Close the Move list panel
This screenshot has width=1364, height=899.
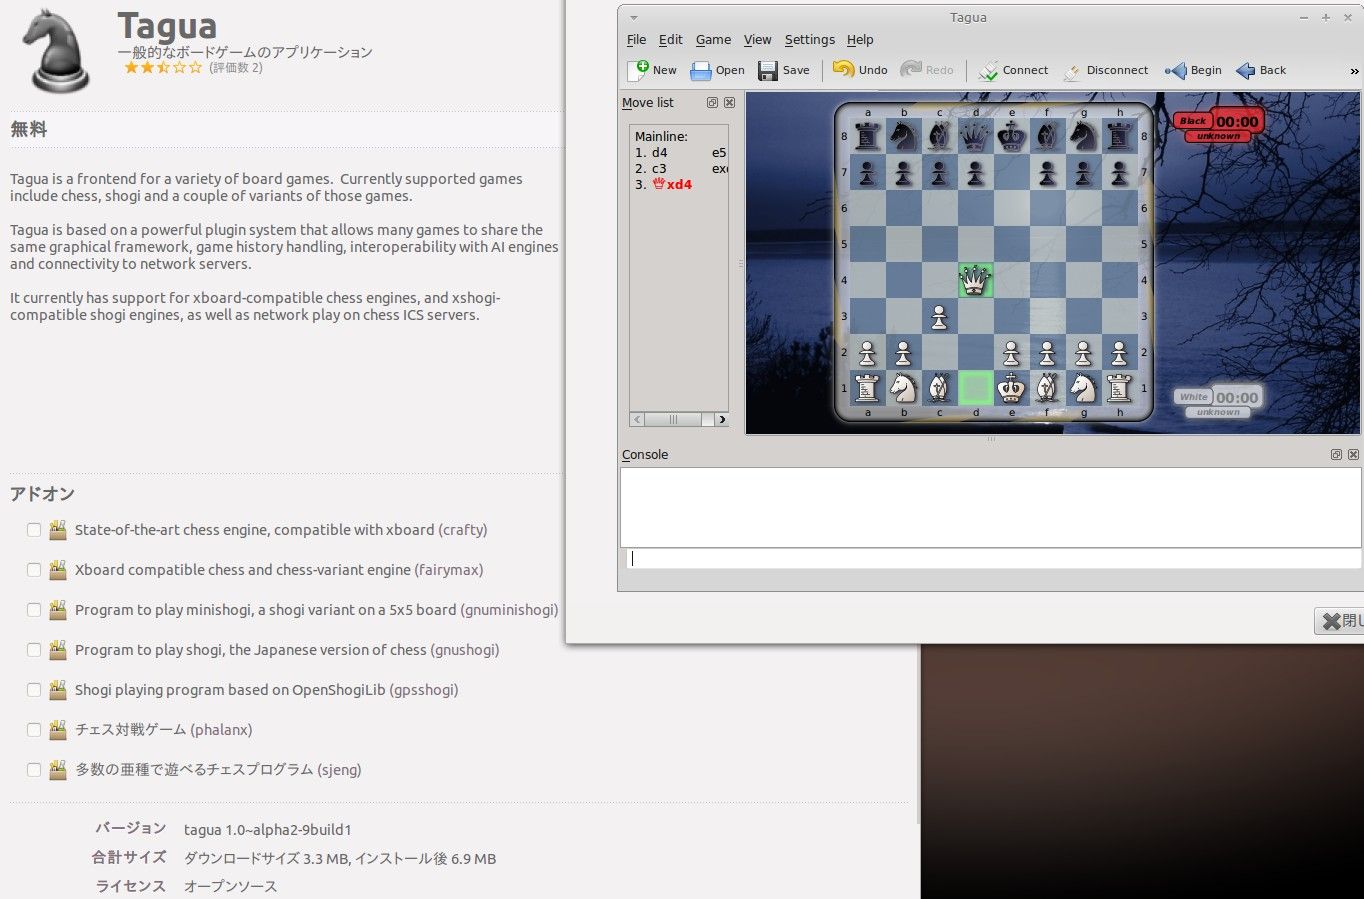click(x=729, y=102)
